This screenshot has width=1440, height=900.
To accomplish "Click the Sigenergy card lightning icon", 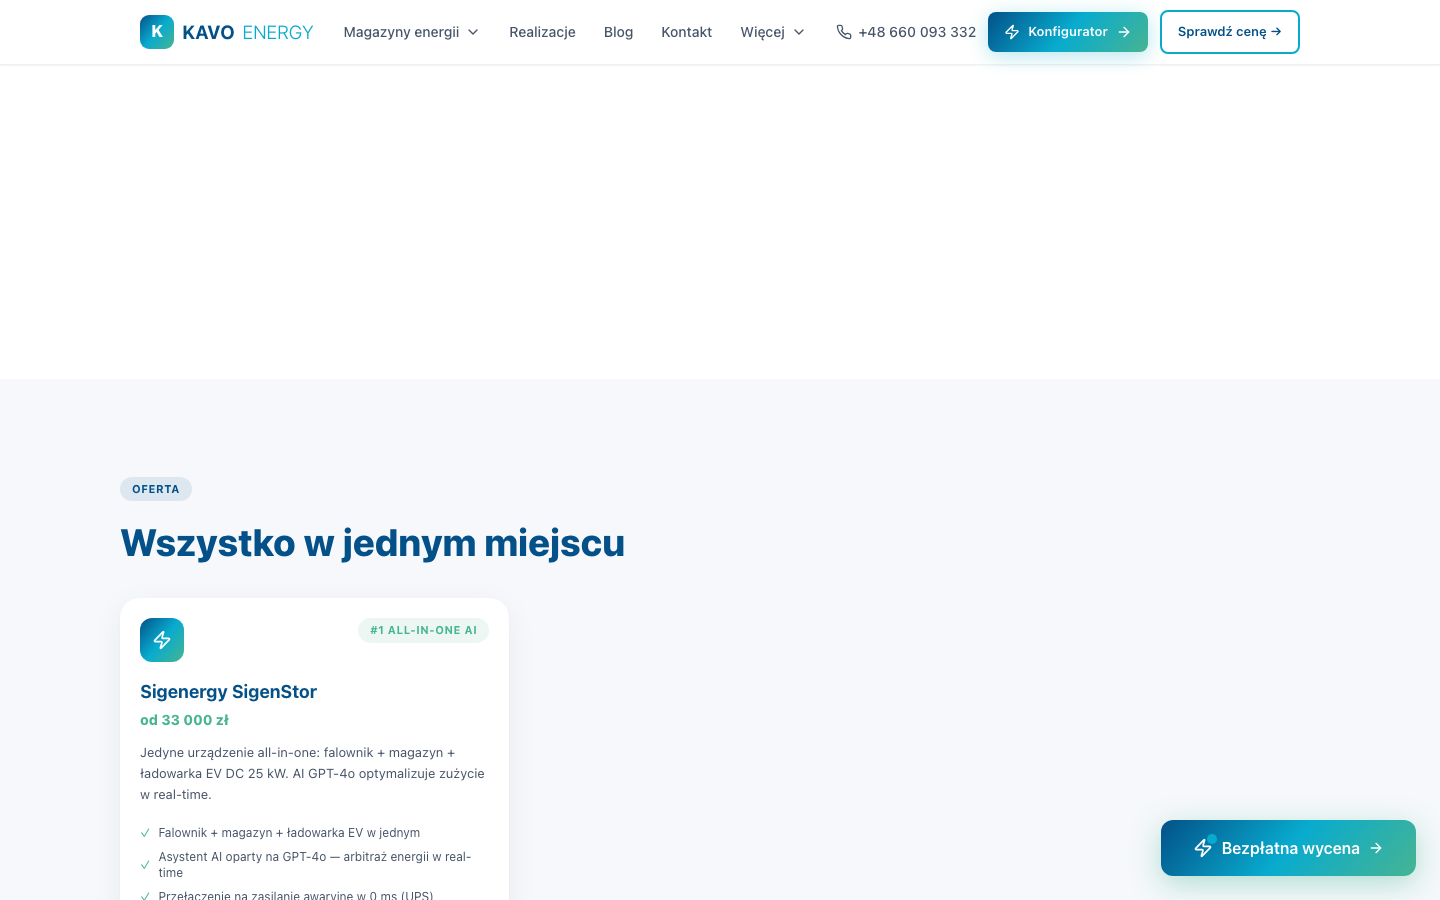I will (x=162, y=640).
